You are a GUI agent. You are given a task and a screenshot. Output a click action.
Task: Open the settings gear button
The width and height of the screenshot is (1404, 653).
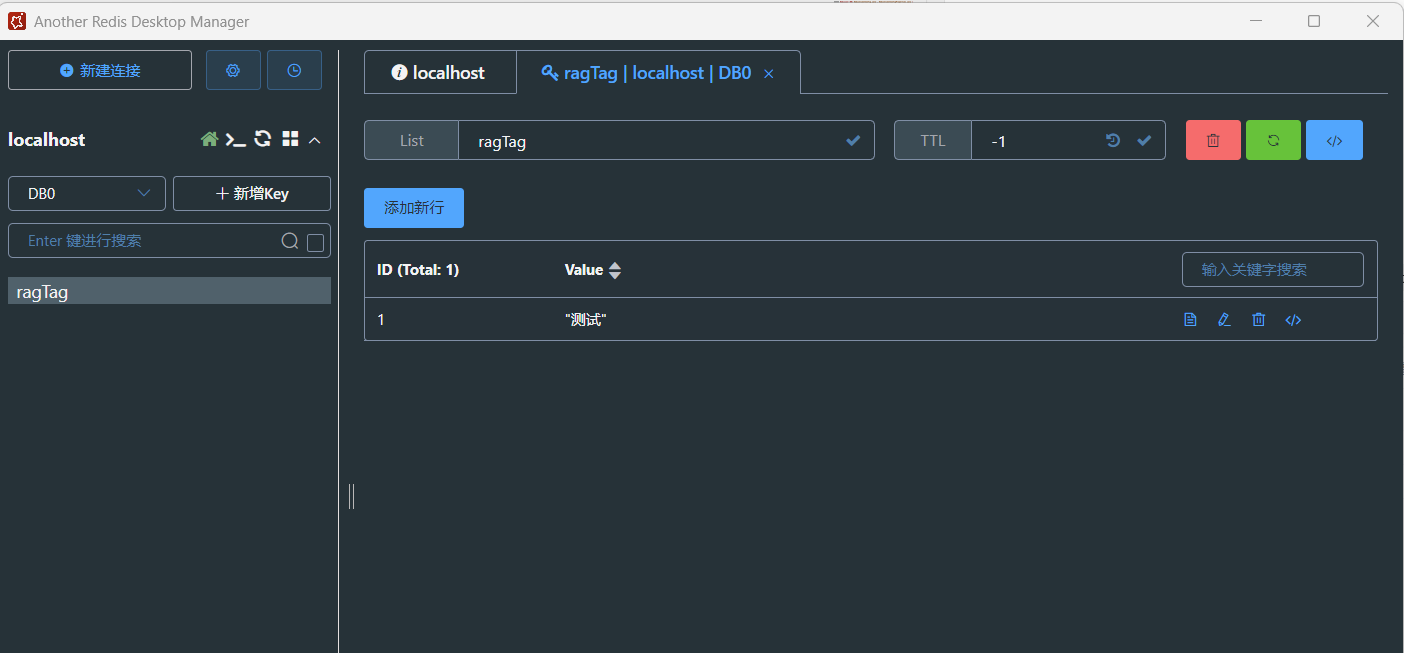tap(233, 71)
